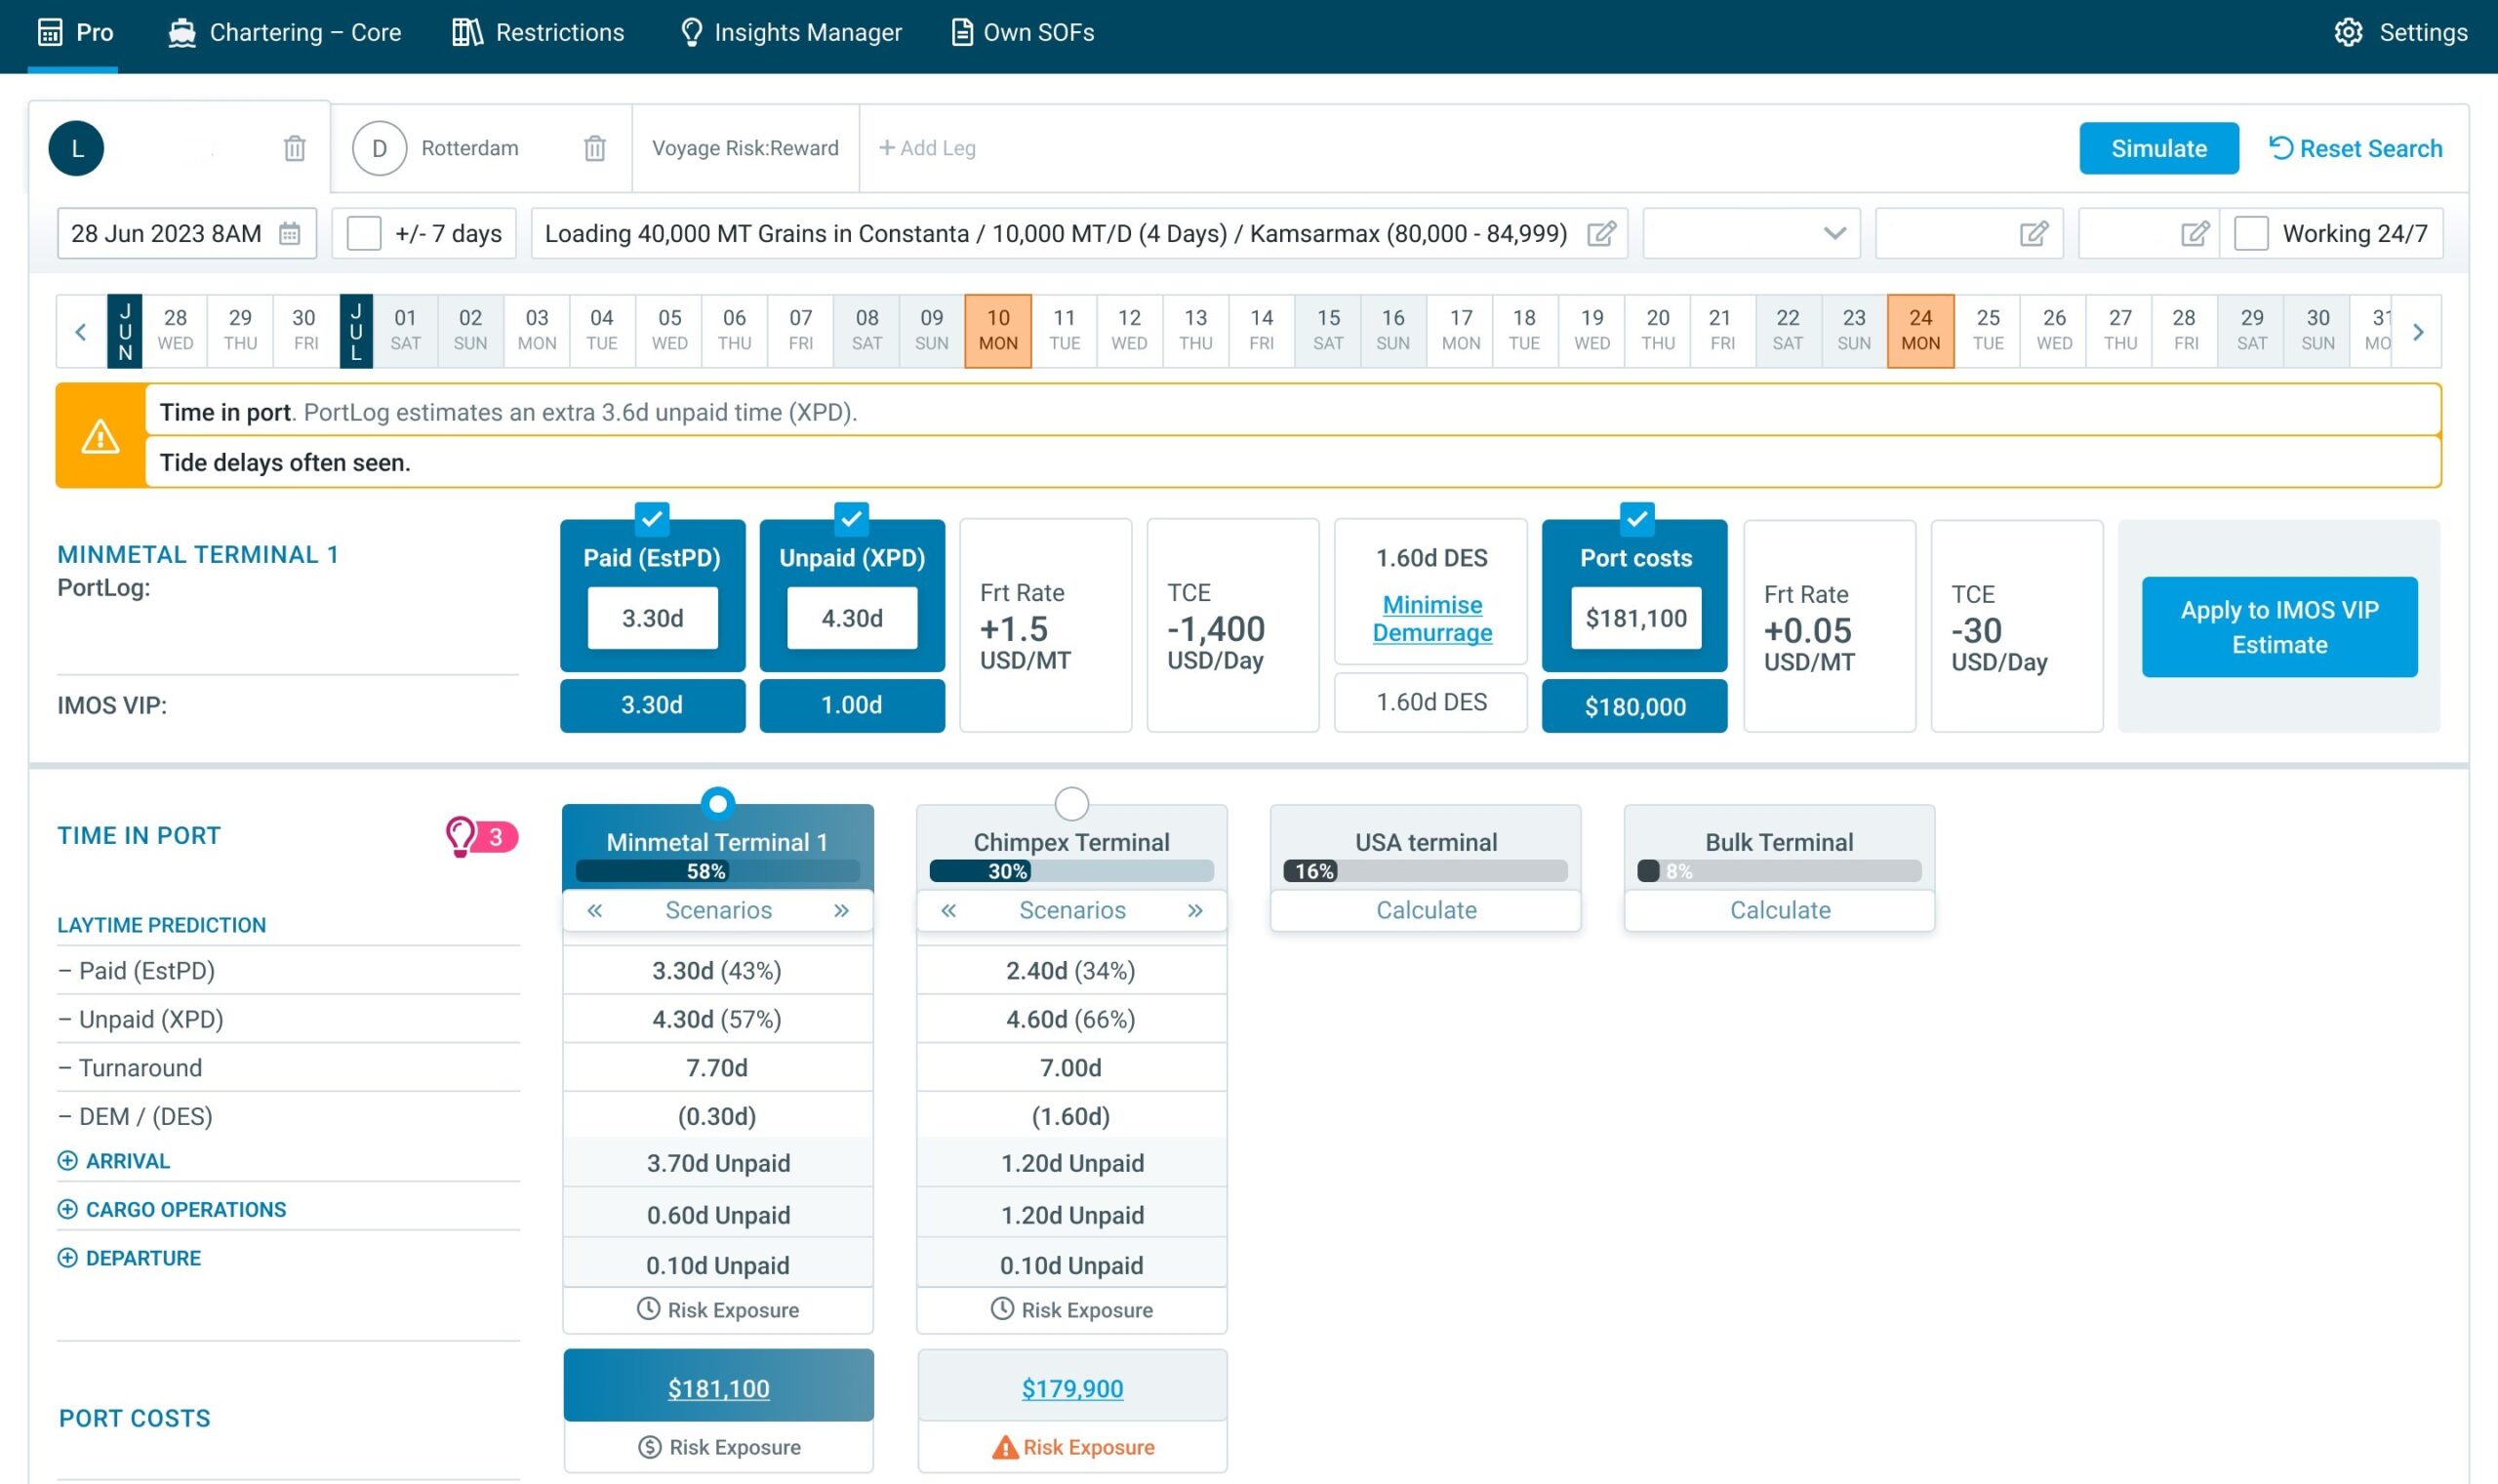The image size is (2498, 1484).
Task: Click the Chimpex orange Risk Exposure warning icon
Action: coord(1004,1447)
